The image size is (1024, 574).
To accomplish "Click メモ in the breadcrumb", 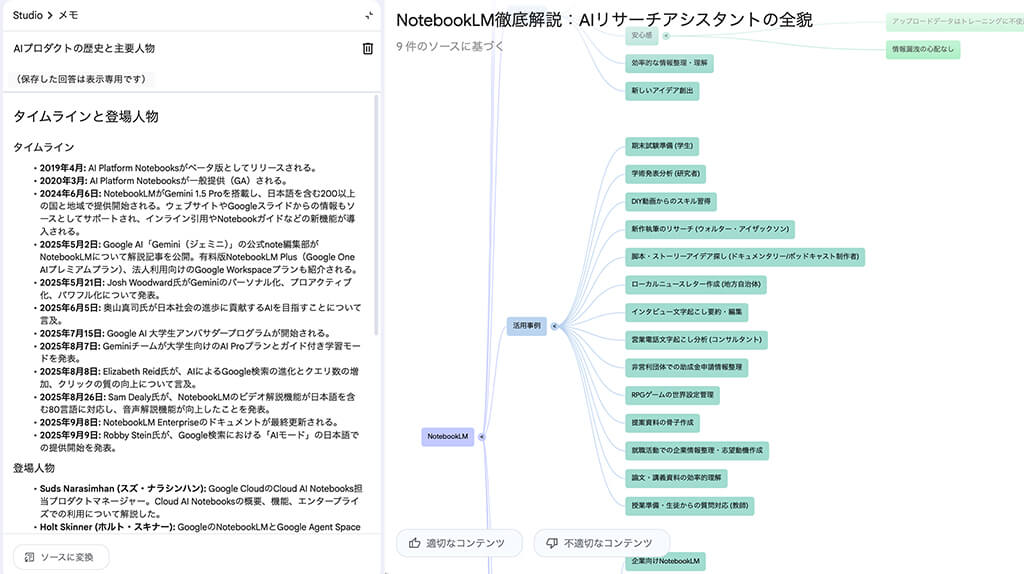I will tap(69, 15).
